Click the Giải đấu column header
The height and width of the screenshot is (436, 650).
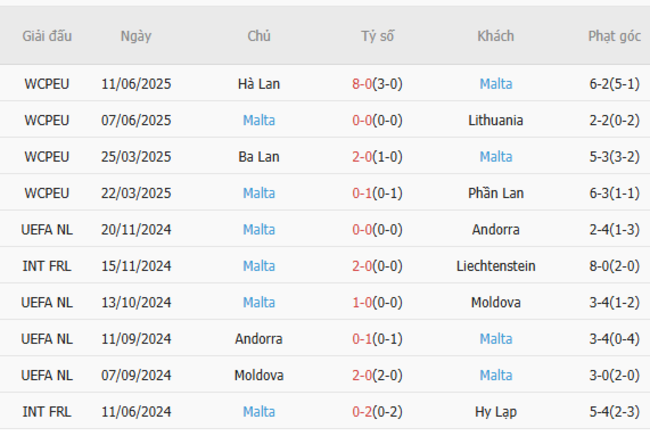click(x=47, y=36)
